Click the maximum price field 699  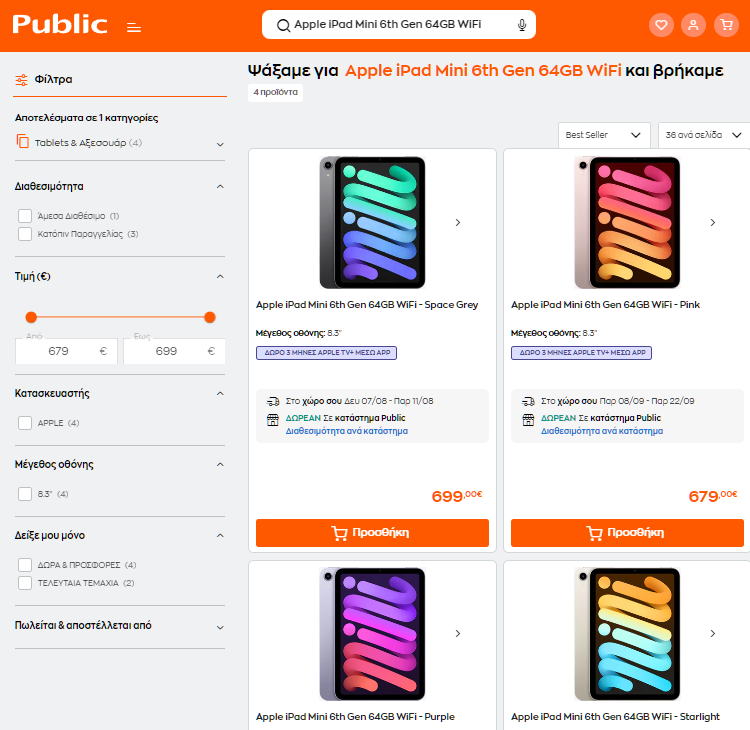(174, 351)
